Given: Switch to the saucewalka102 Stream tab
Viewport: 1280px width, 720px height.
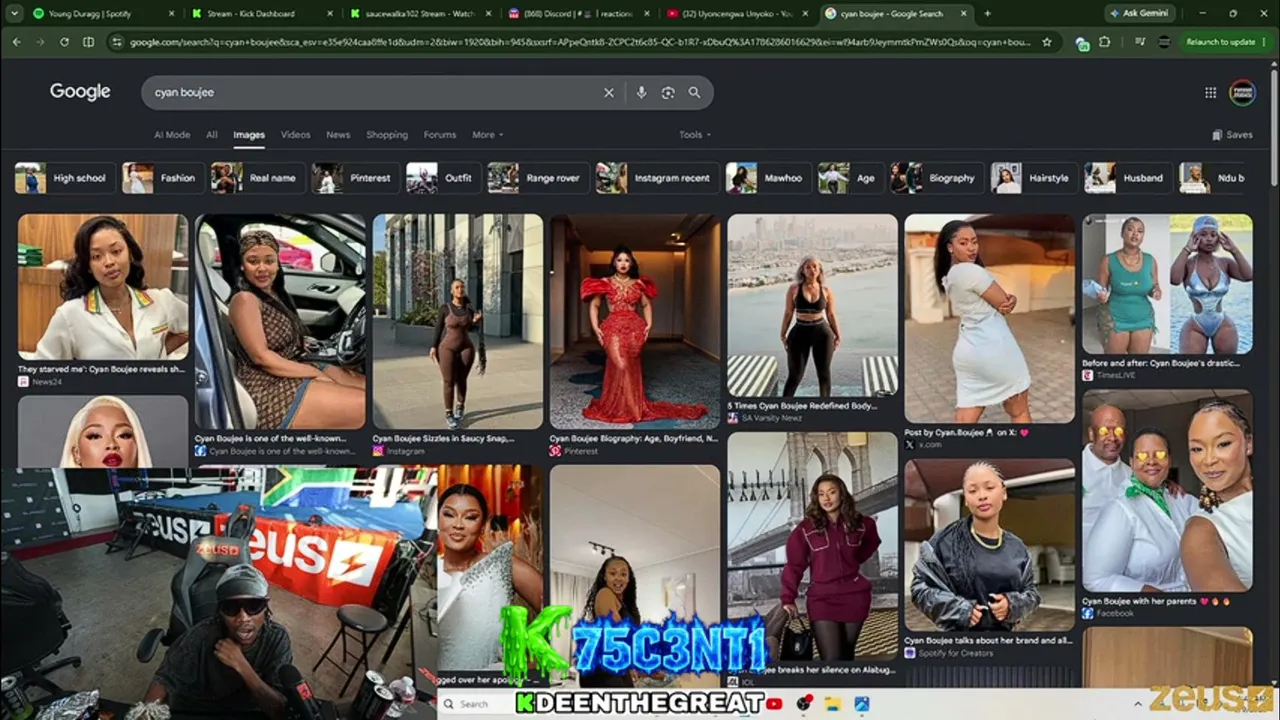Looking at the screenshot, I should (421, 13).
